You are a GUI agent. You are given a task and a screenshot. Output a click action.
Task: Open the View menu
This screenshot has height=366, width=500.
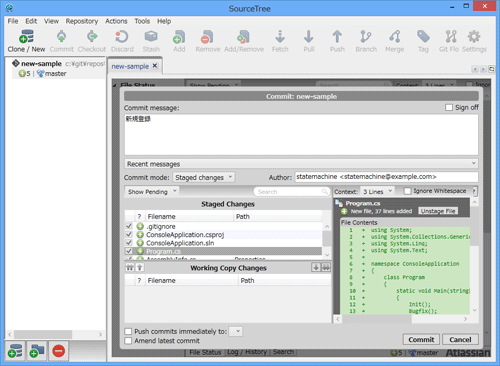pyautogui.click(x=51, y=21)
